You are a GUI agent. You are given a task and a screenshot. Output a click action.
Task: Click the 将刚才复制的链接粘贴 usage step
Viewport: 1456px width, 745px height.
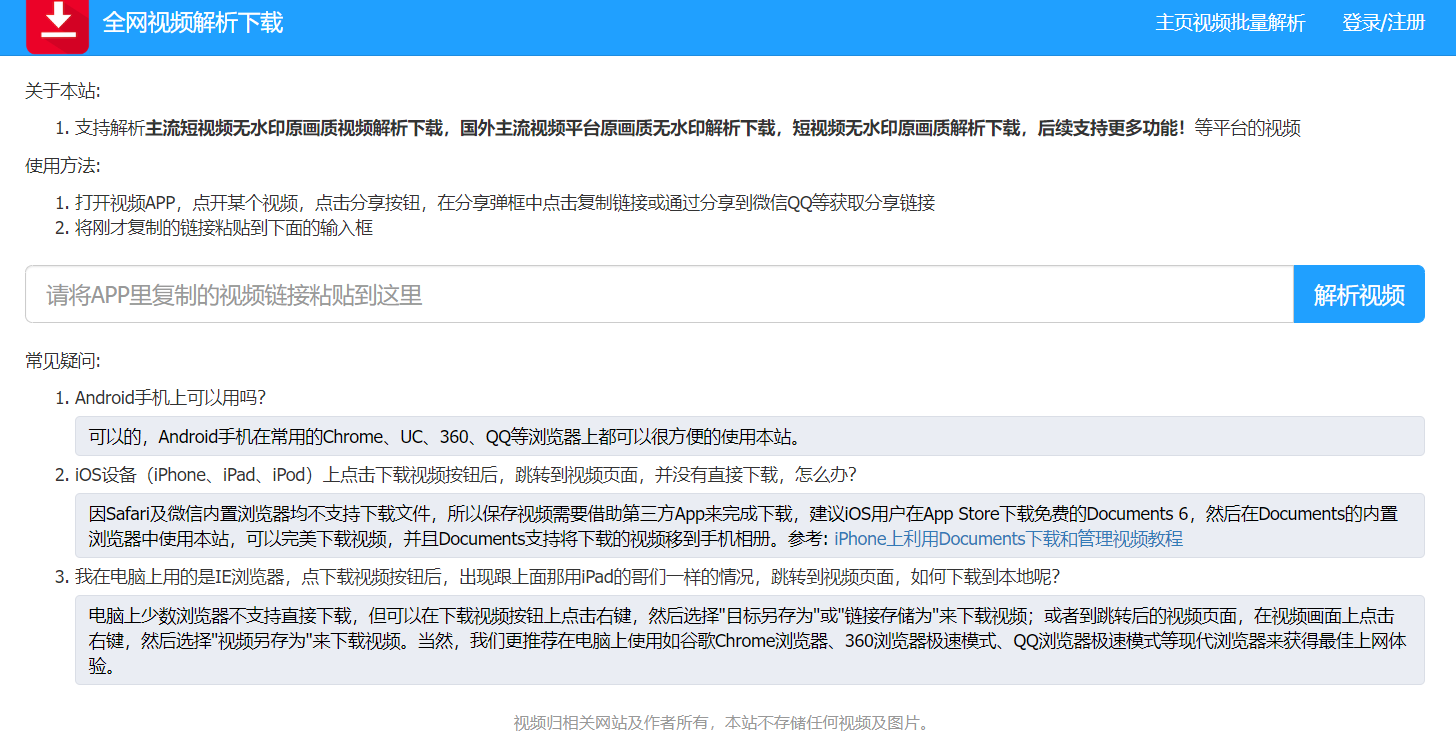point(224,228)
